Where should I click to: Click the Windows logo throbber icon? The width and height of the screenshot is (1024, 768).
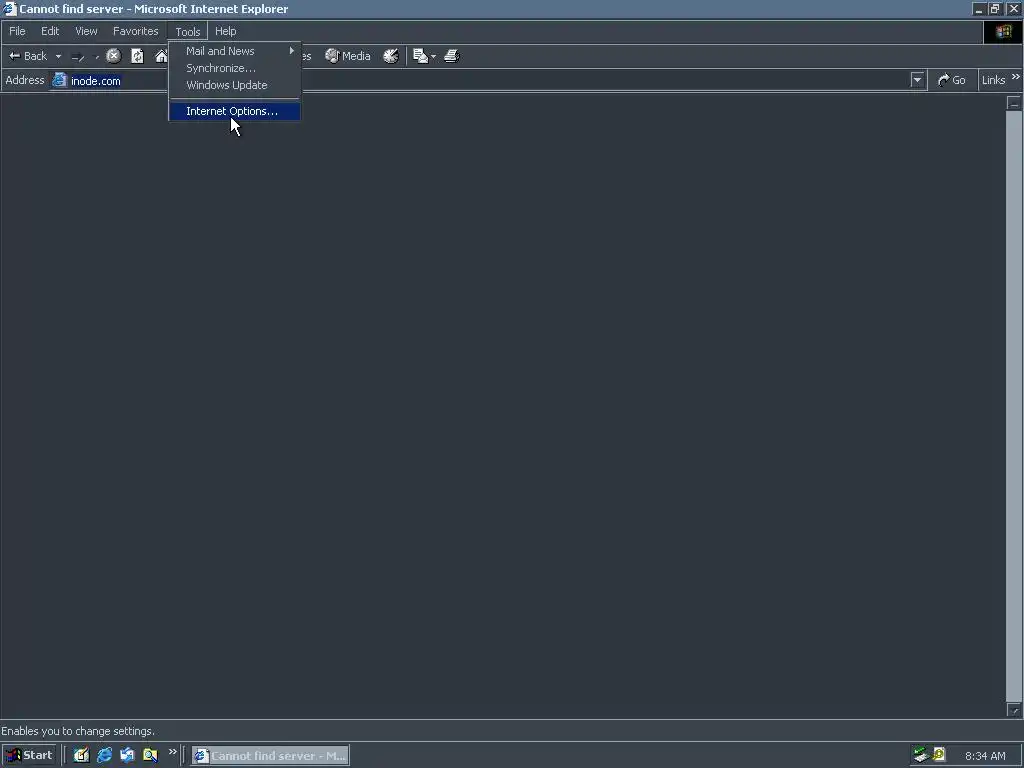click(x=1003, y=31)
